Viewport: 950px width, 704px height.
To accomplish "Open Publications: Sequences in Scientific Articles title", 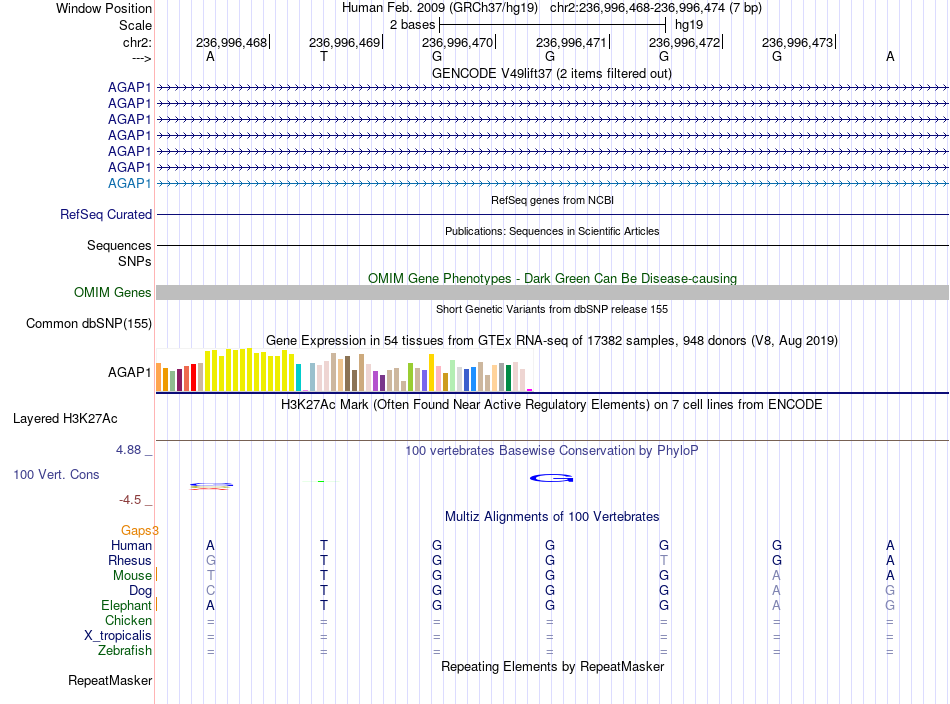I will pos(552,231).
